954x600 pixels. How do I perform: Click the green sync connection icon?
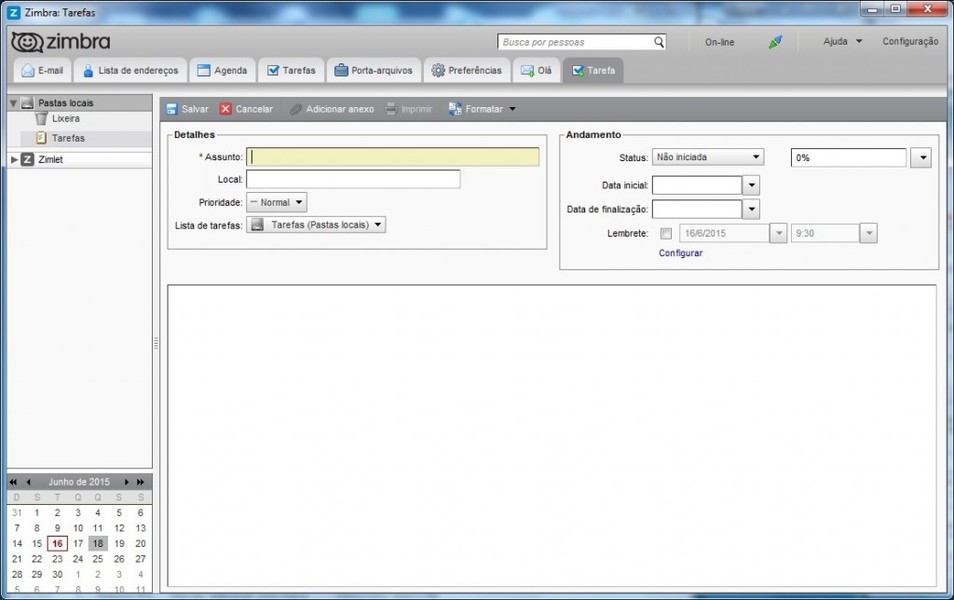(x=775, y=41)
